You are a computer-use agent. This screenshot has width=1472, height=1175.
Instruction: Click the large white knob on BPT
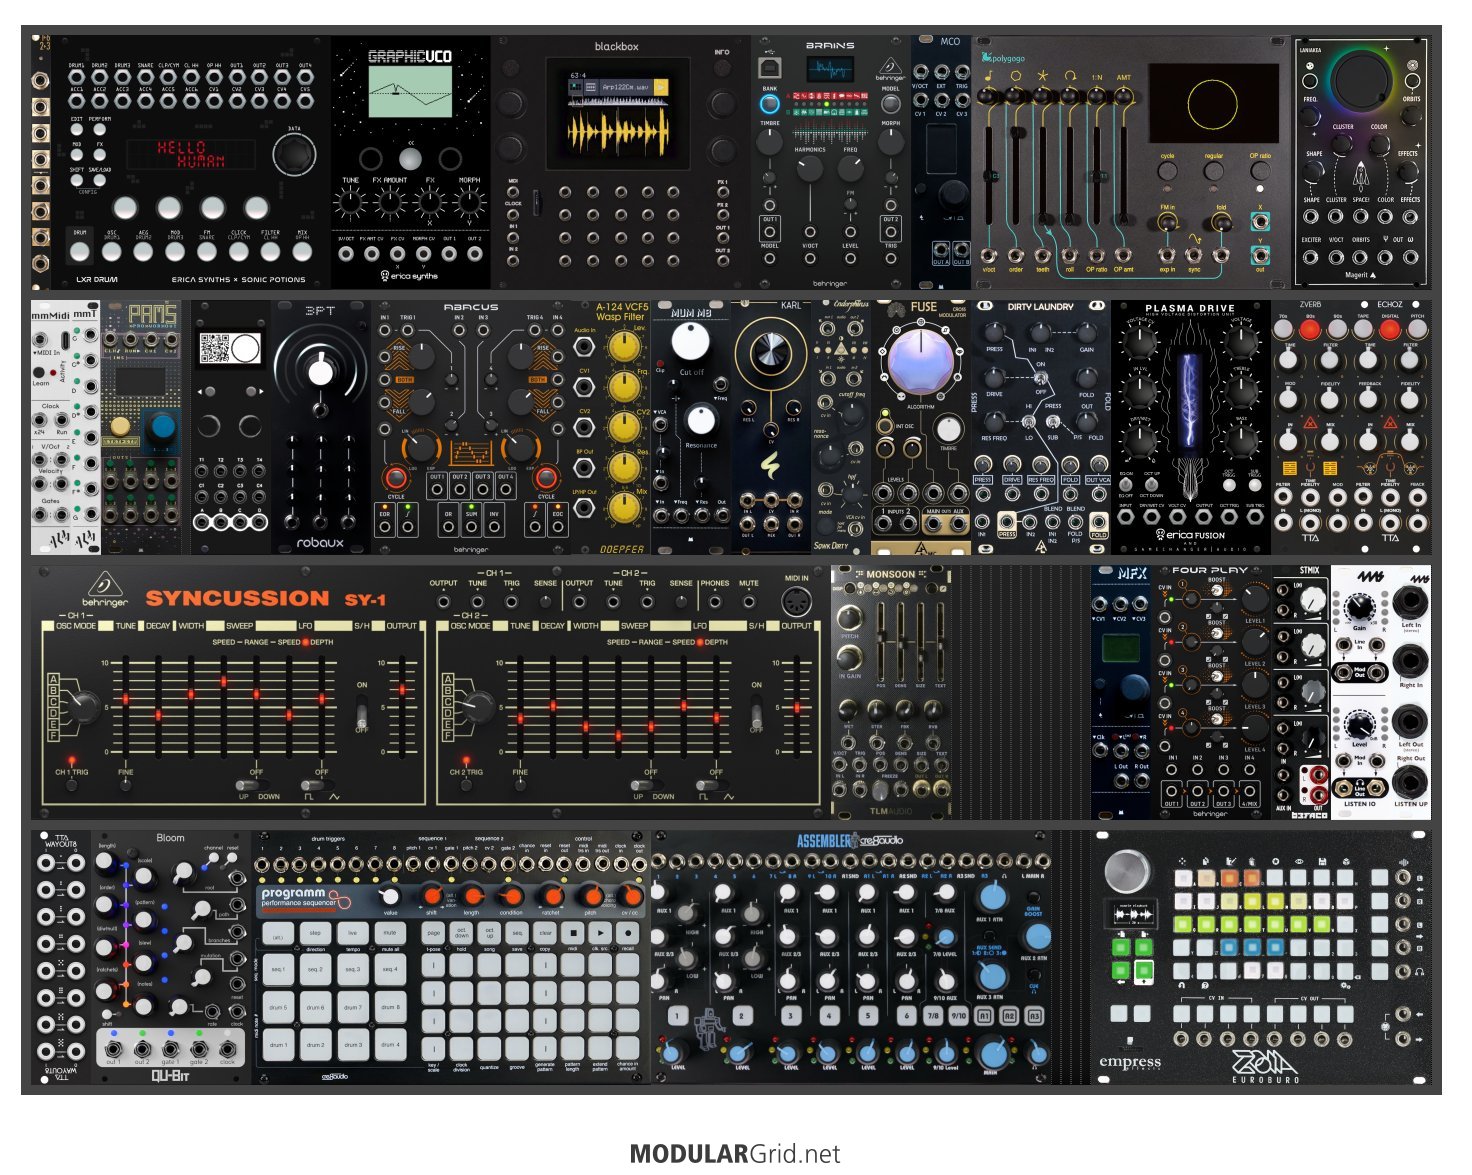320,372
